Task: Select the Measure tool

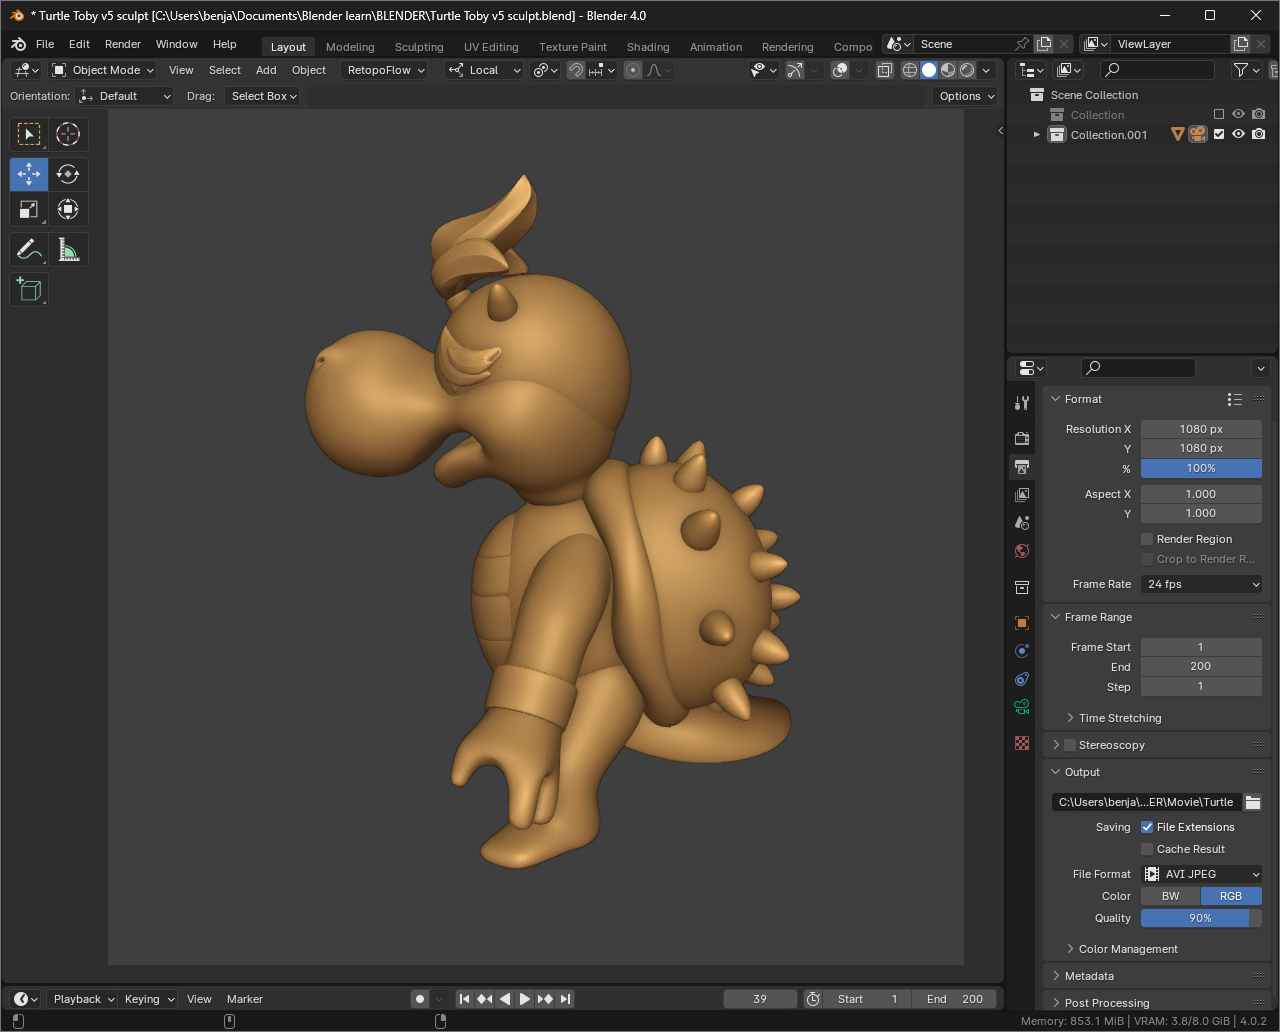Action: pyautogui.click(x=68, y=249)
